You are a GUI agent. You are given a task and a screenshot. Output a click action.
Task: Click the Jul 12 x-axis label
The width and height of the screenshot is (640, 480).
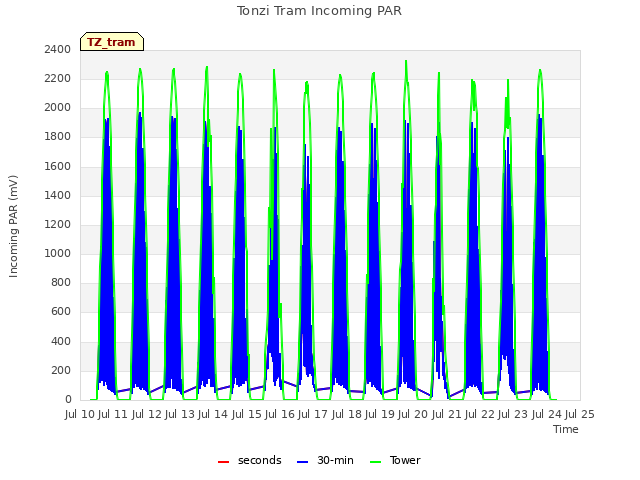[x=147, y=415]
